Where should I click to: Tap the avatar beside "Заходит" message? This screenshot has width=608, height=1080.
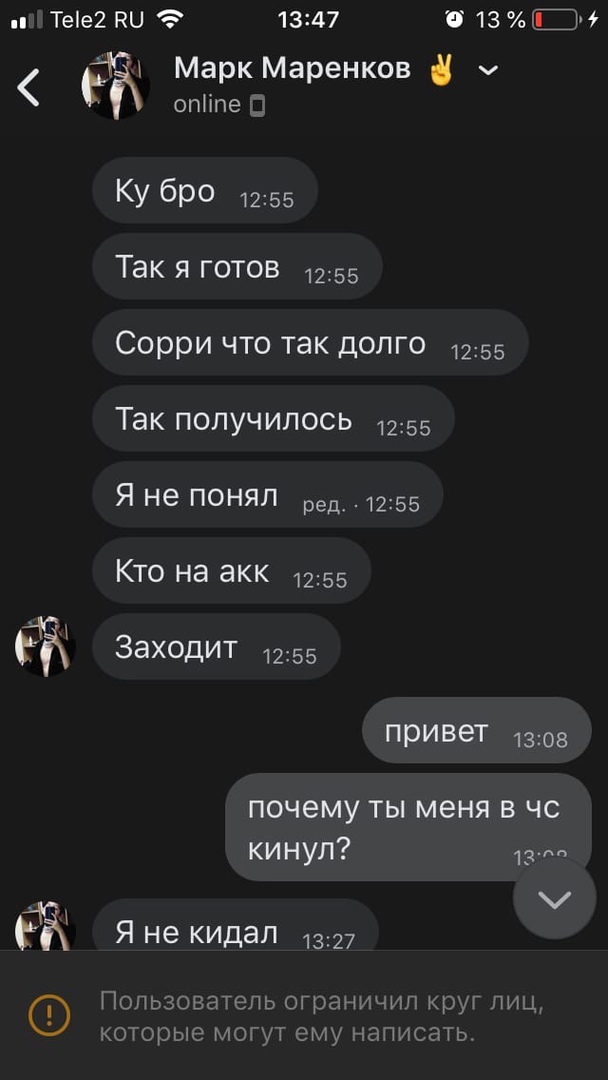[45, 646]
